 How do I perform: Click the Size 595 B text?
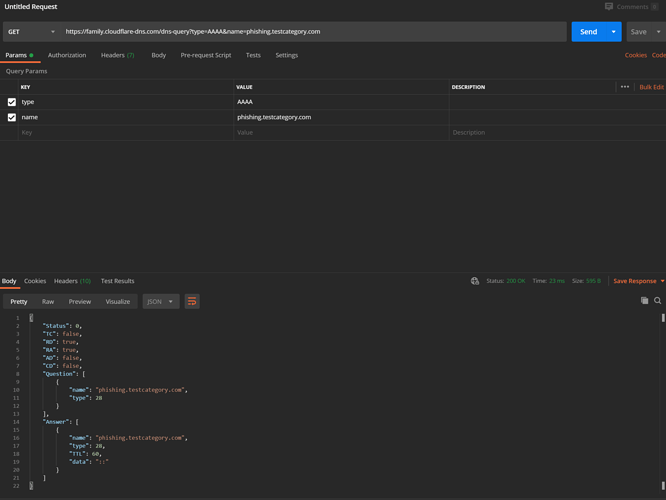(586, 281)
